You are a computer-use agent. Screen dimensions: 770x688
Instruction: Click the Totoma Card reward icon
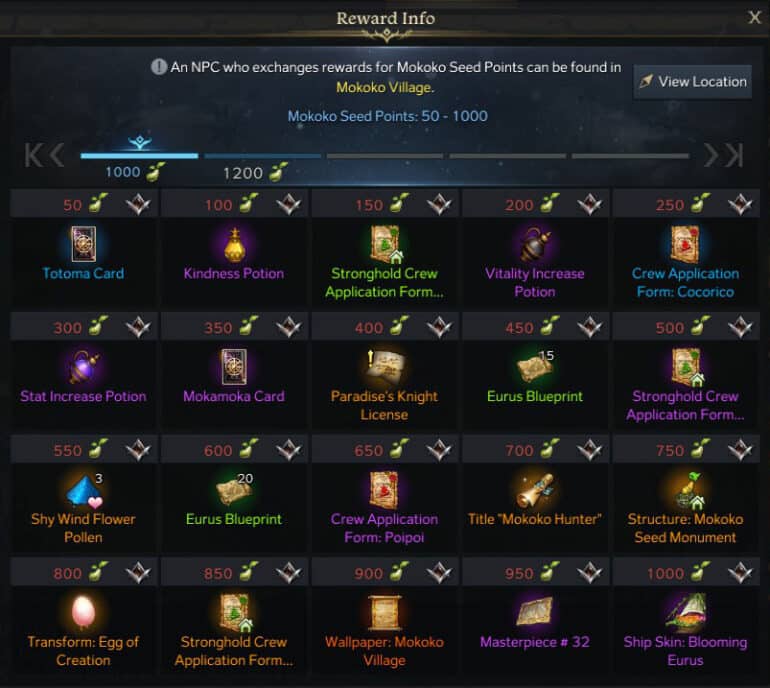coord(83,244)
